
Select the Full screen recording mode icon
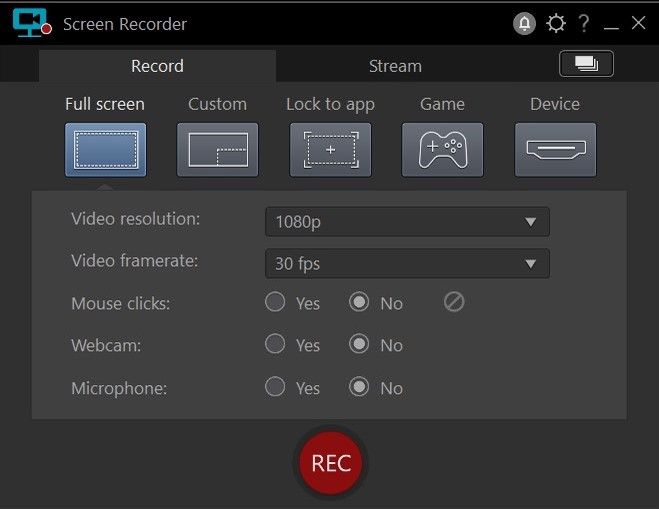click(105, 149)
